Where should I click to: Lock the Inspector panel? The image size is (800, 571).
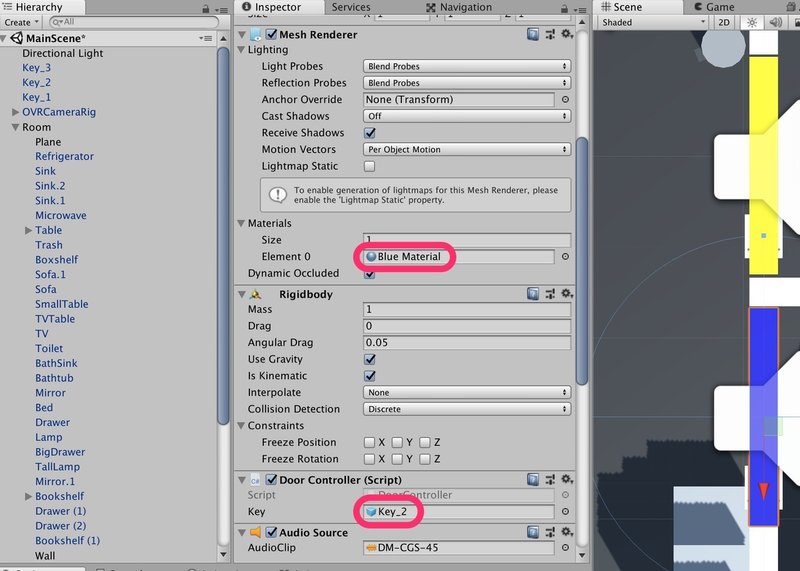pyautogui.click(x=564, y=9)
